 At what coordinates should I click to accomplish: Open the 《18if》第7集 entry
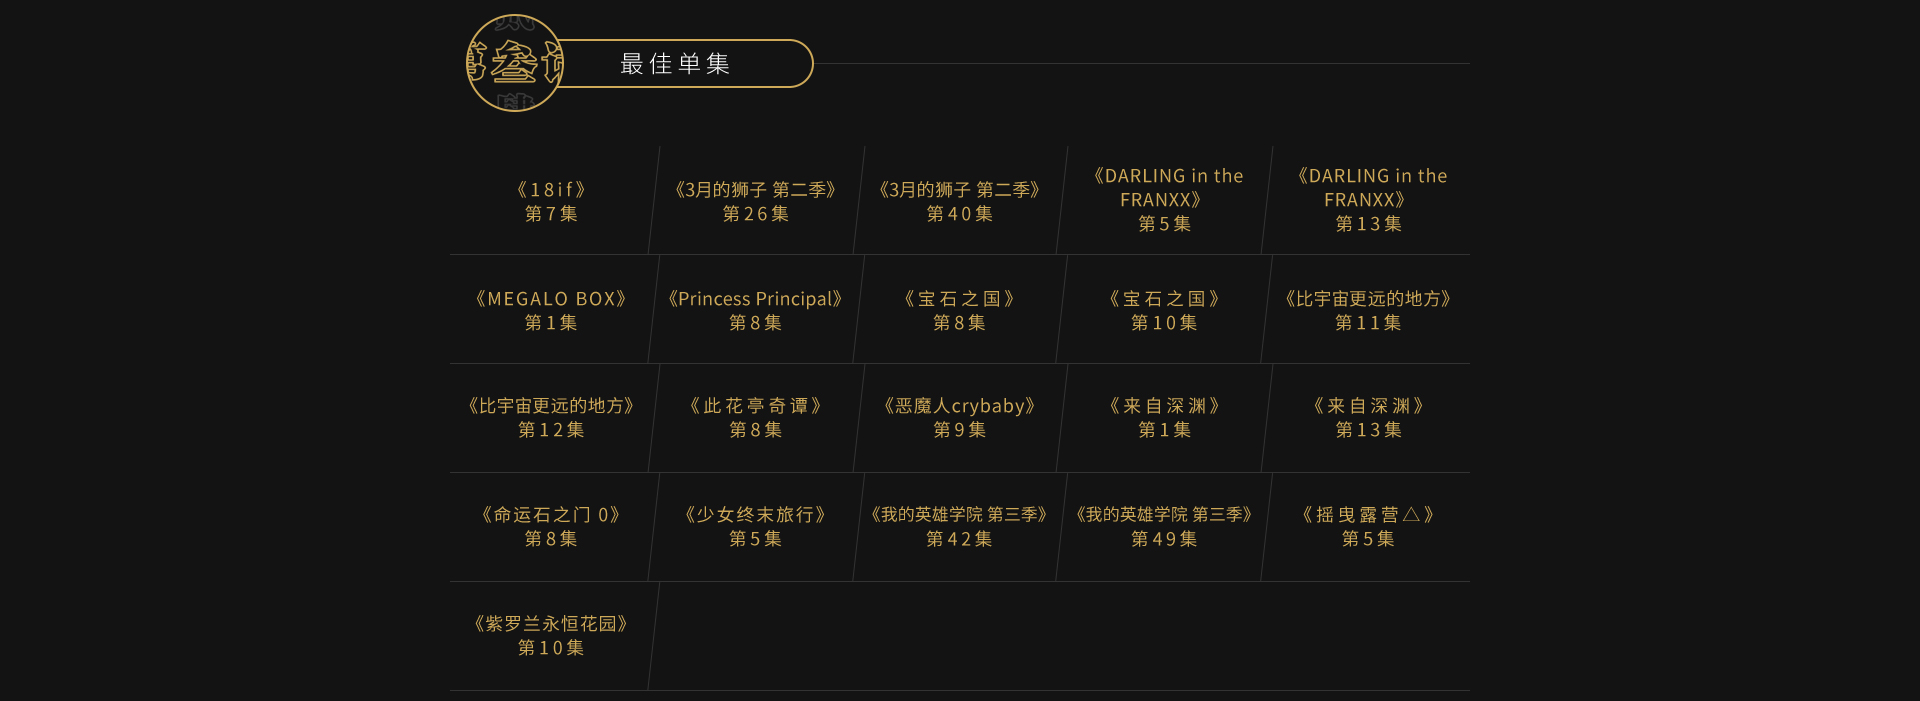551,201
